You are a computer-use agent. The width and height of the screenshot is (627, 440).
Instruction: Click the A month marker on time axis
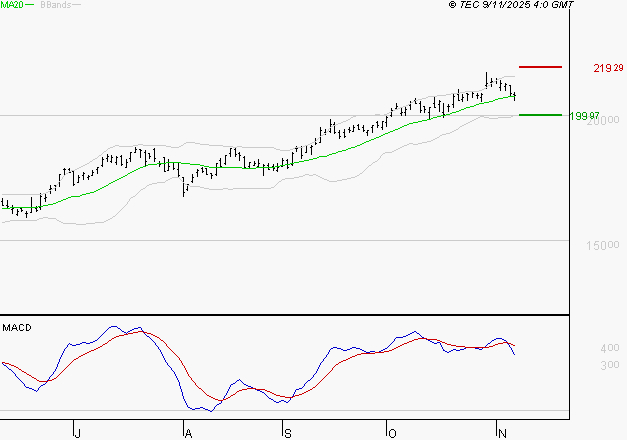tap(188, 433)
